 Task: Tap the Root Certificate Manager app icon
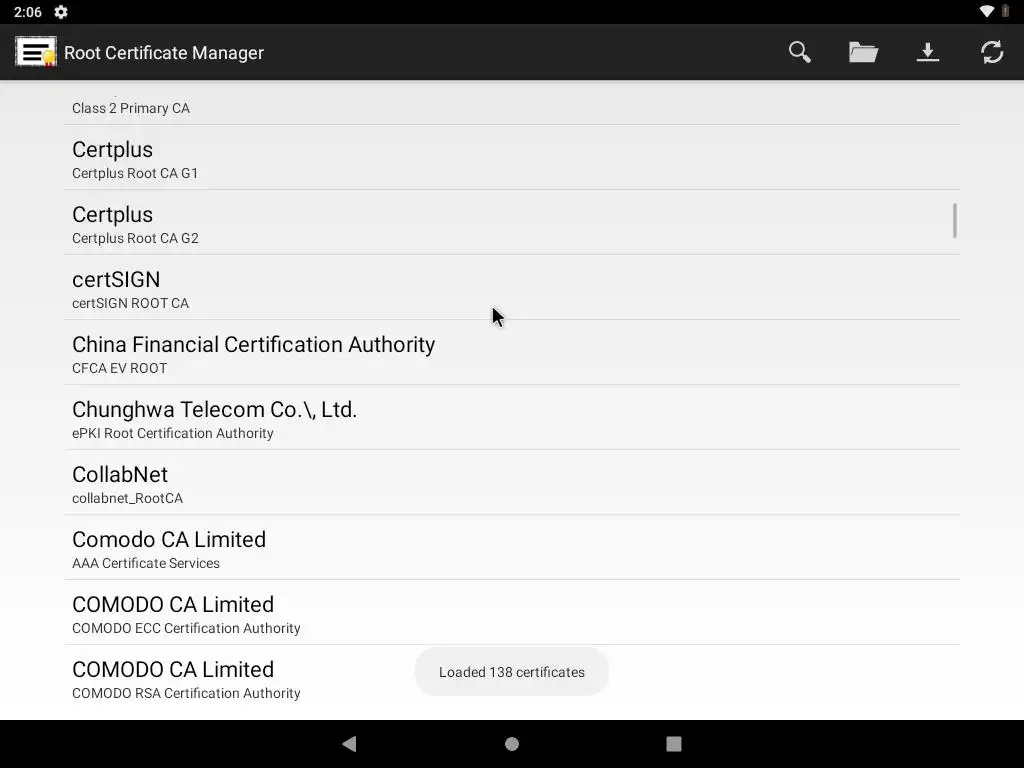pyautogui.click(x=35, y=52)
